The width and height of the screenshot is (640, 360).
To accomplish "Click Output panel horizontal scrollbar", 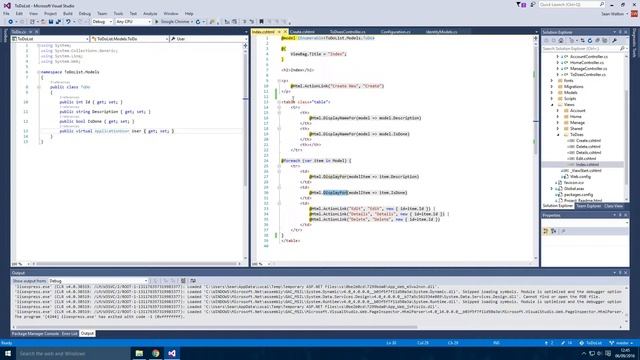I will [216, 327].
